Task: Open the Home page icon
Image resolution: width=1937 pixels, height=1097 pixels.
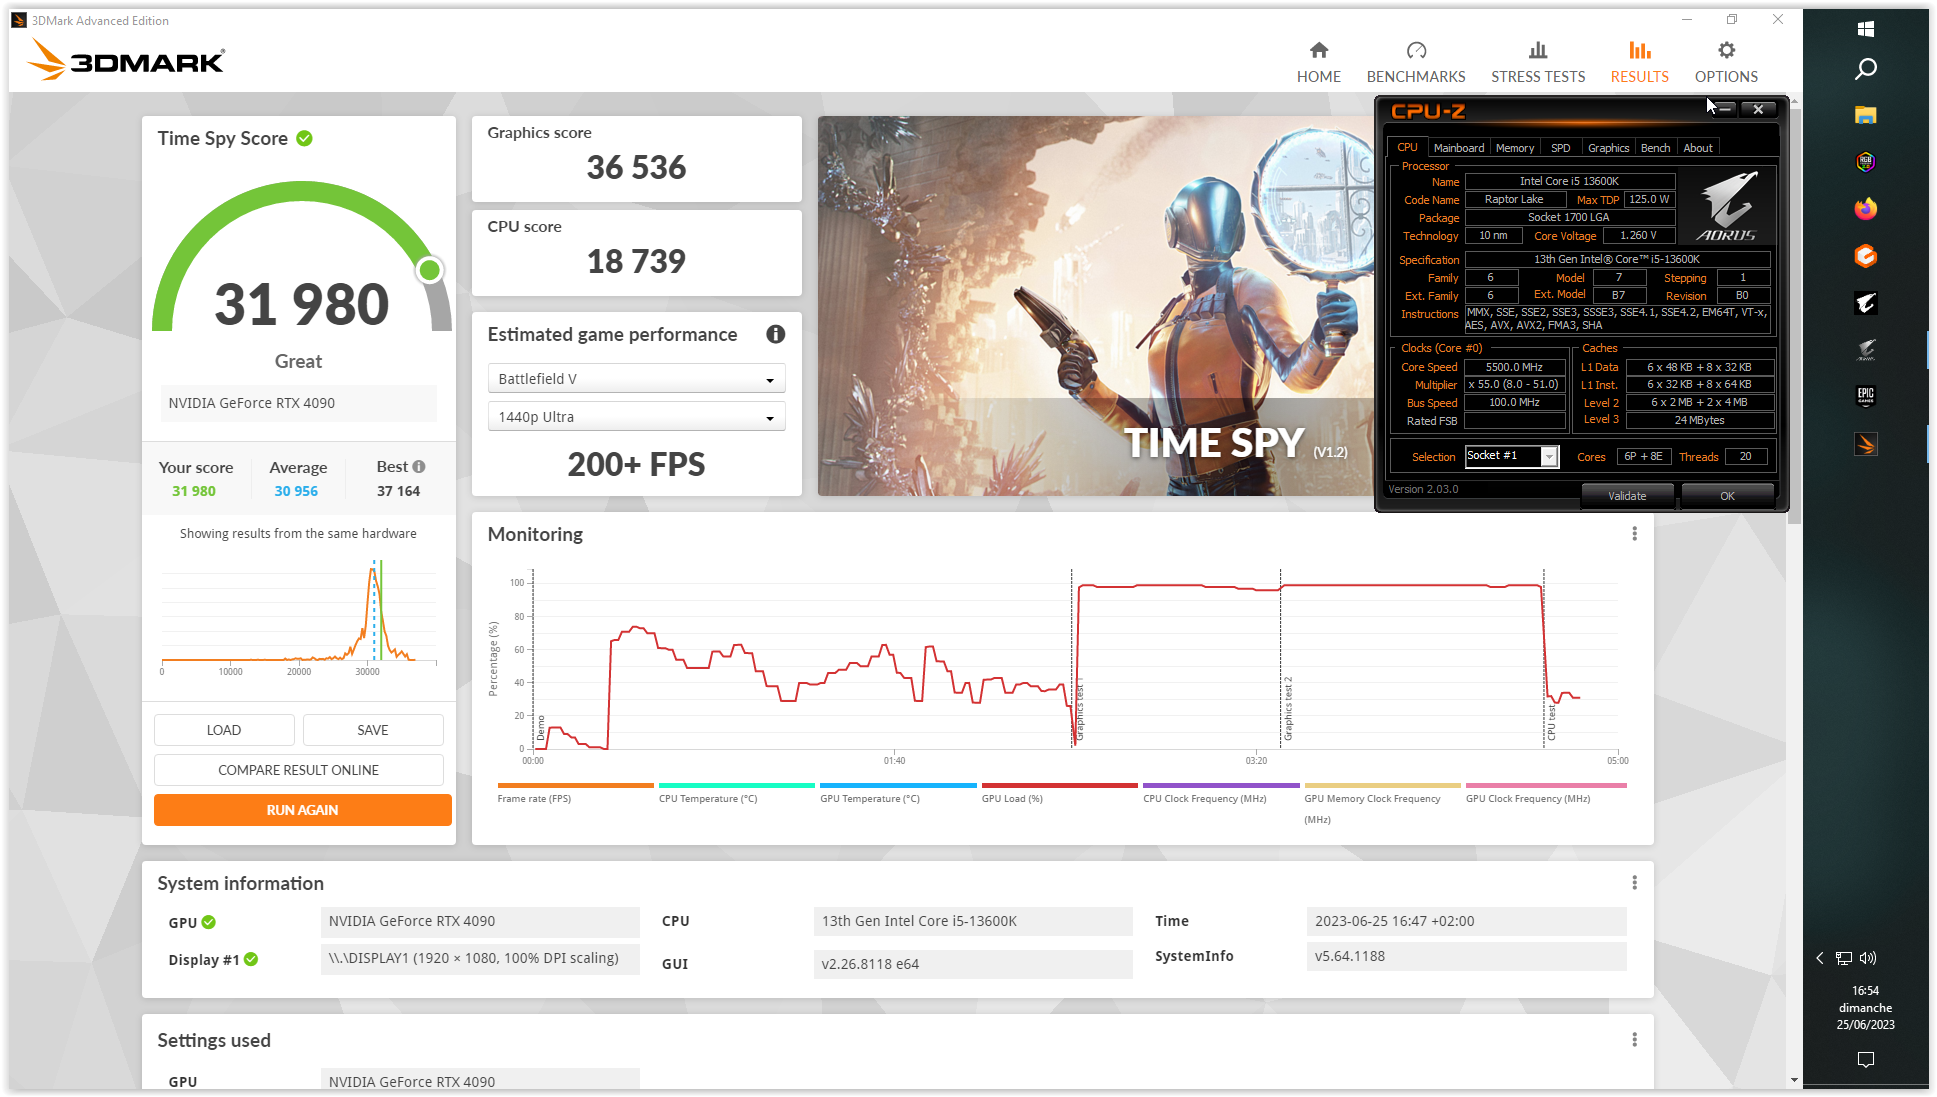Action: [x=1318, y=51]
